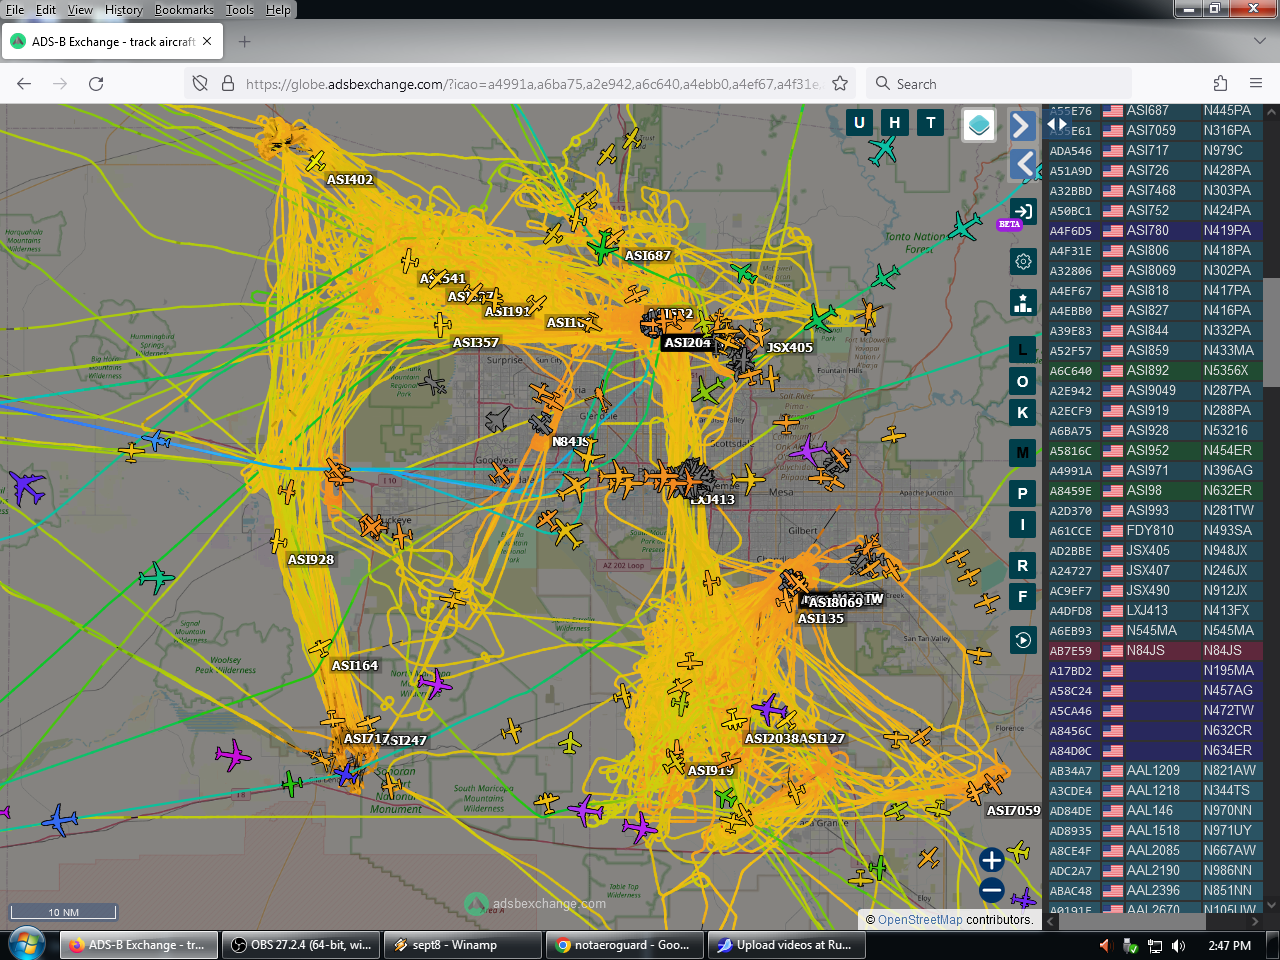Click the browser Search box

tap(998, 84)
